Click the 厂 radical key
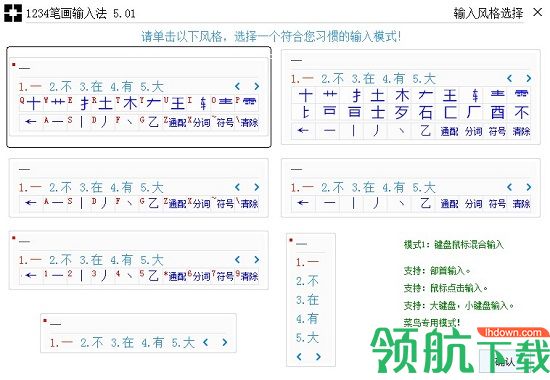The width and height of the screenshot is (550, 380). (473, 113)
